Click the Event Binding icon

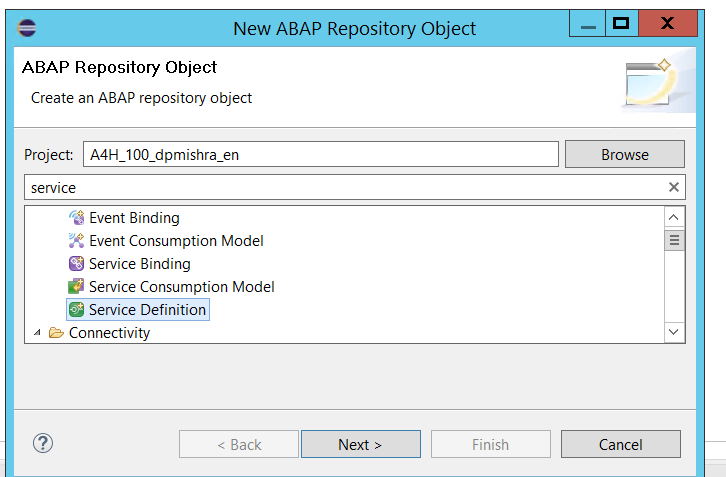click(x=76, y=217)
